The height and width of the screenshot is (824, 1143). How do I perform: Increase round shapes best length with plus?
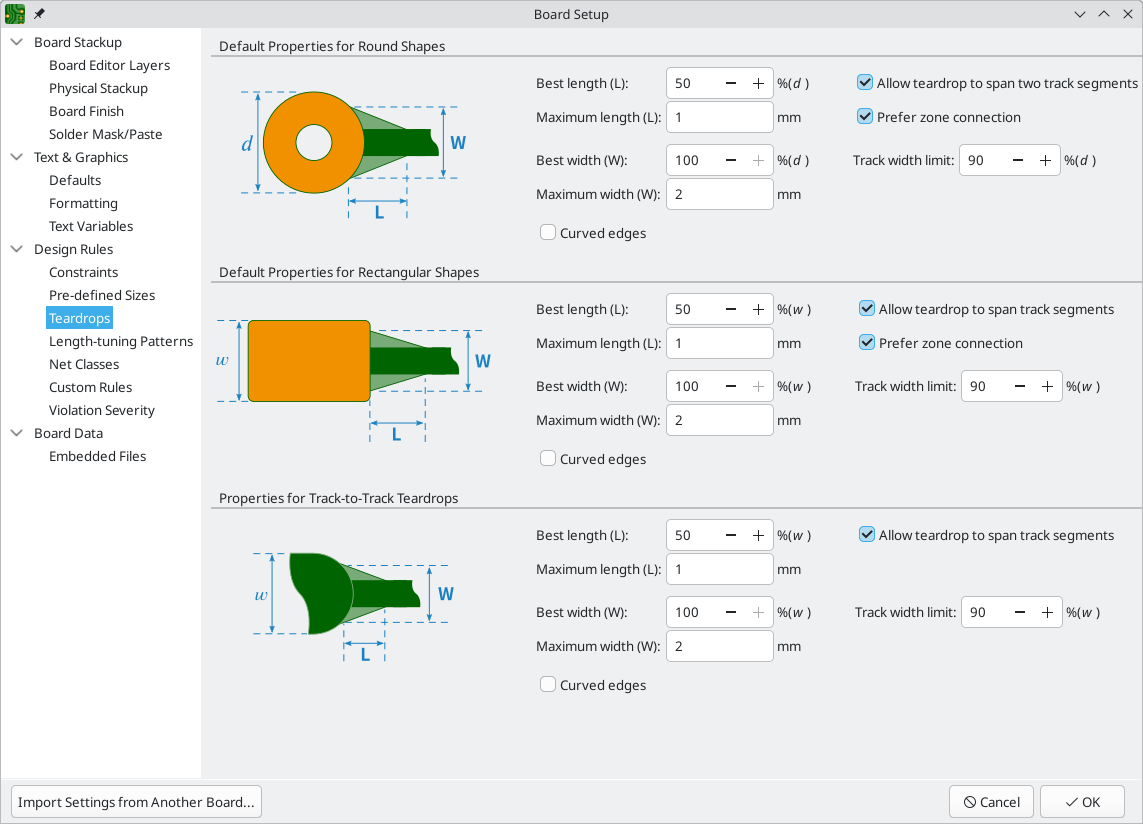click(x=758, y=84)
